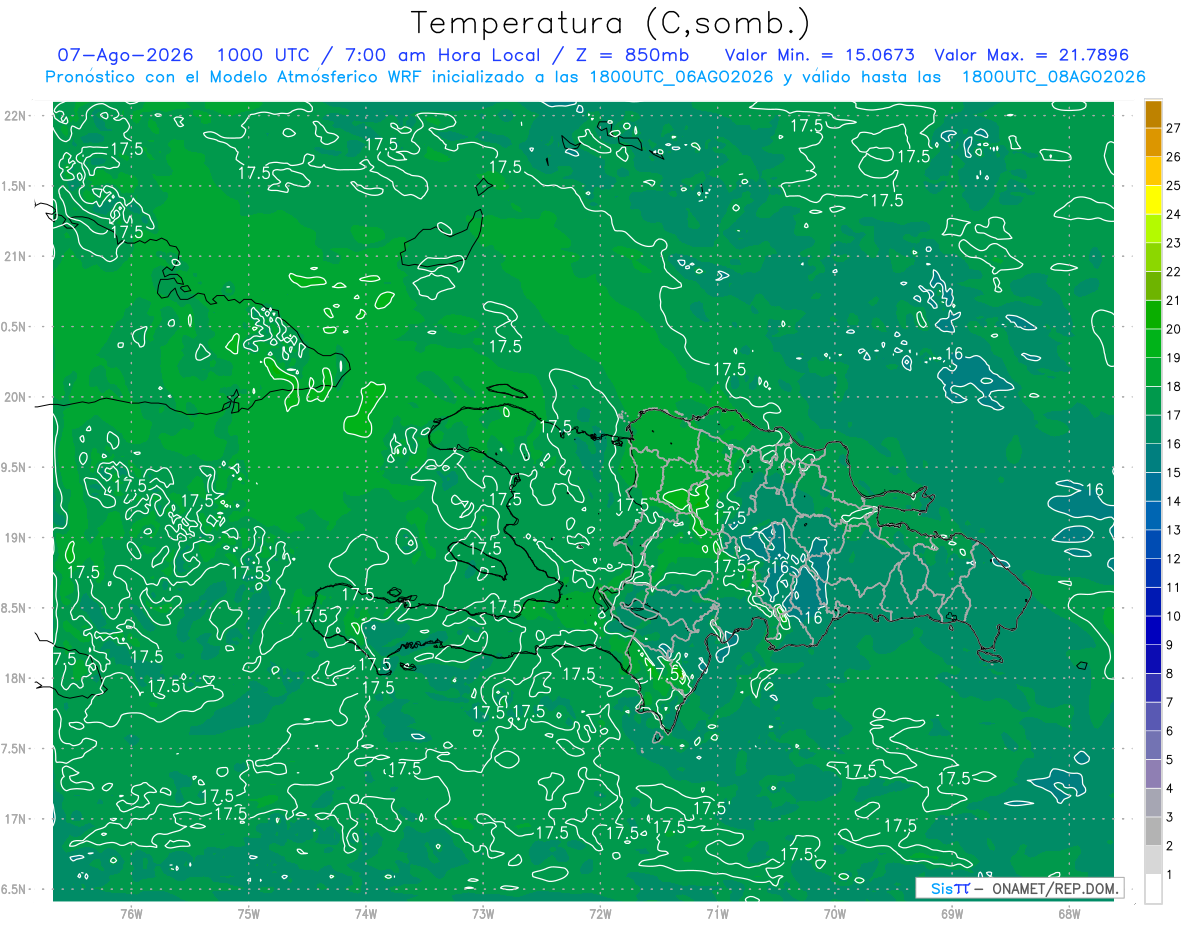Click the "Valor Max. = 21.7896" text
This screenshot has width=1200, height=927.
click(x=1031, y=55)
